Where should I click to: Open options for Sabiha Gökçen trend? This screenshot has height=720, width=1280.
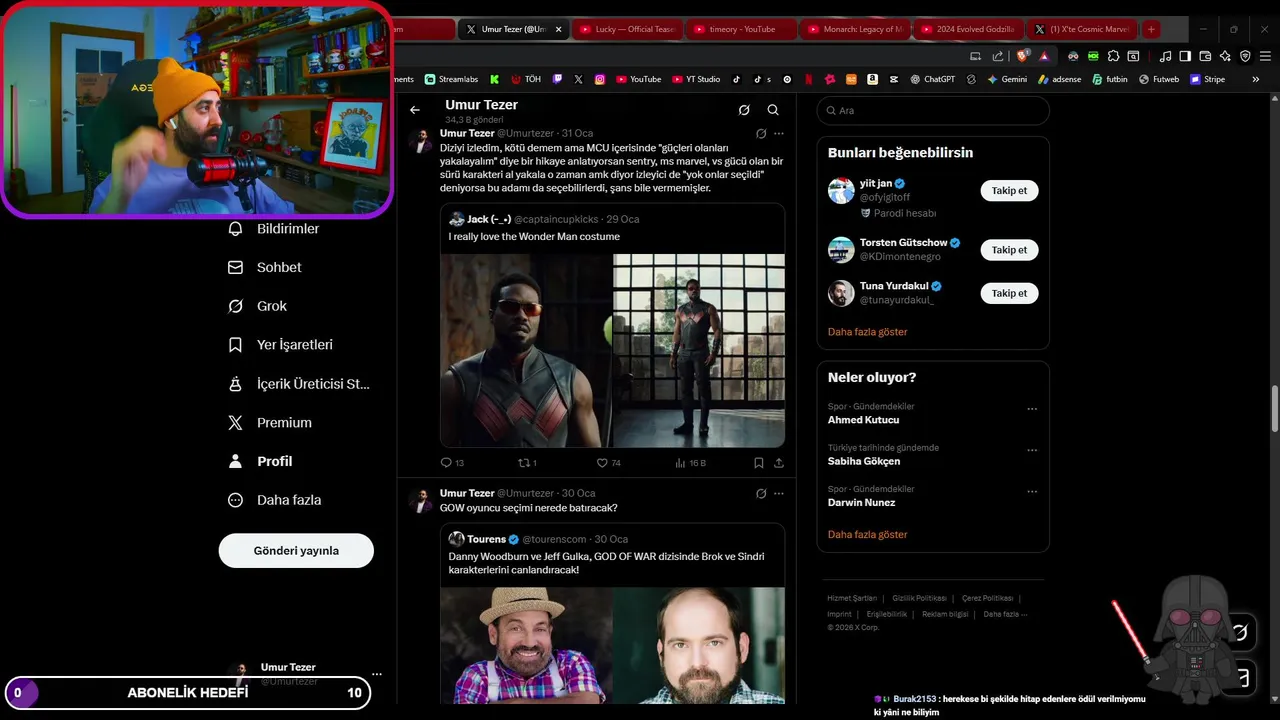coord(1032,450)
